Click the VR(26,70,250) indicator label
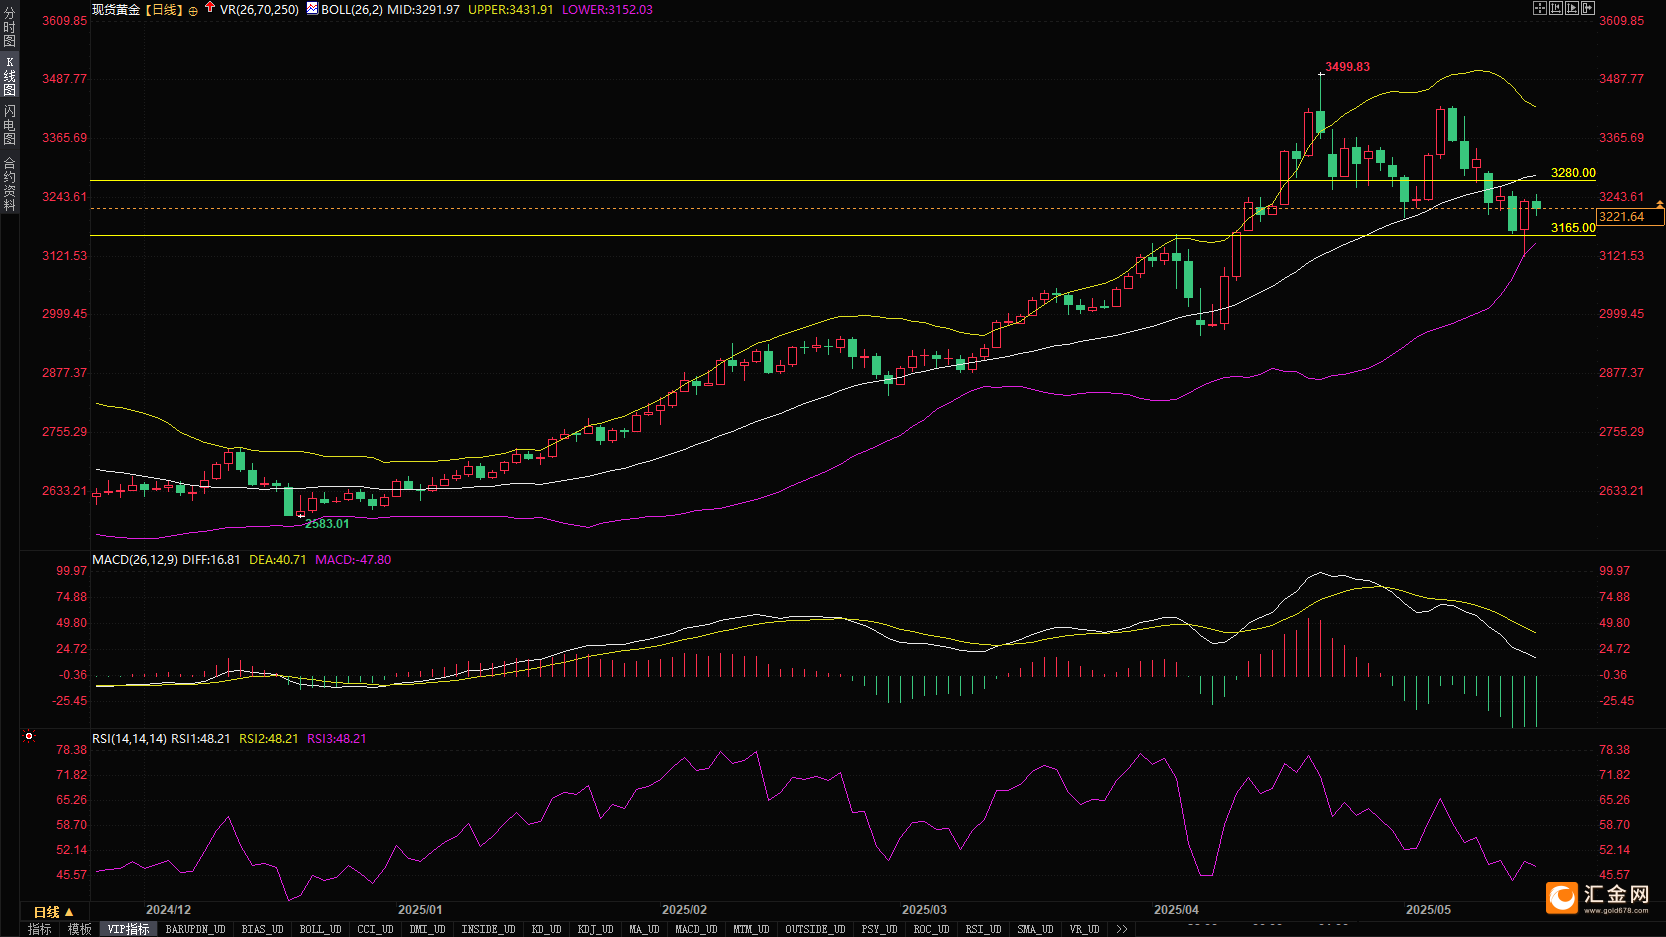Image resolution: width=1666 pixels, height=937 pixels. pos(259,9)
